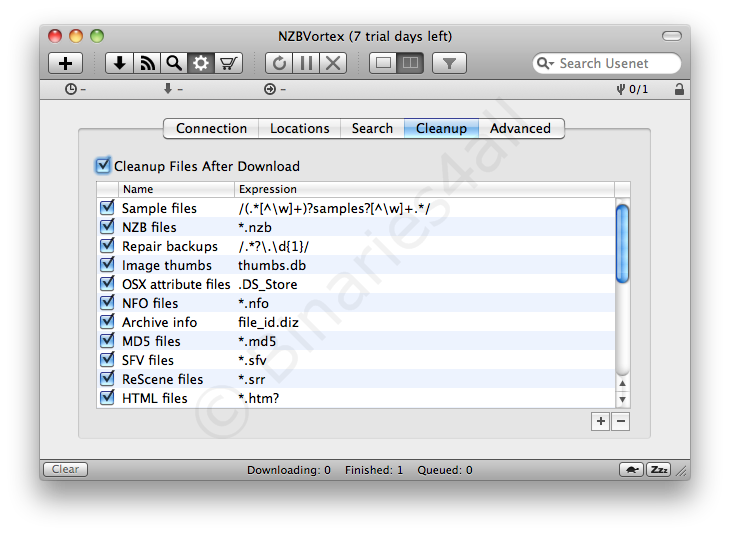
Task: Click scrollbar down arrow in rules list
Action: coord(622,400)
